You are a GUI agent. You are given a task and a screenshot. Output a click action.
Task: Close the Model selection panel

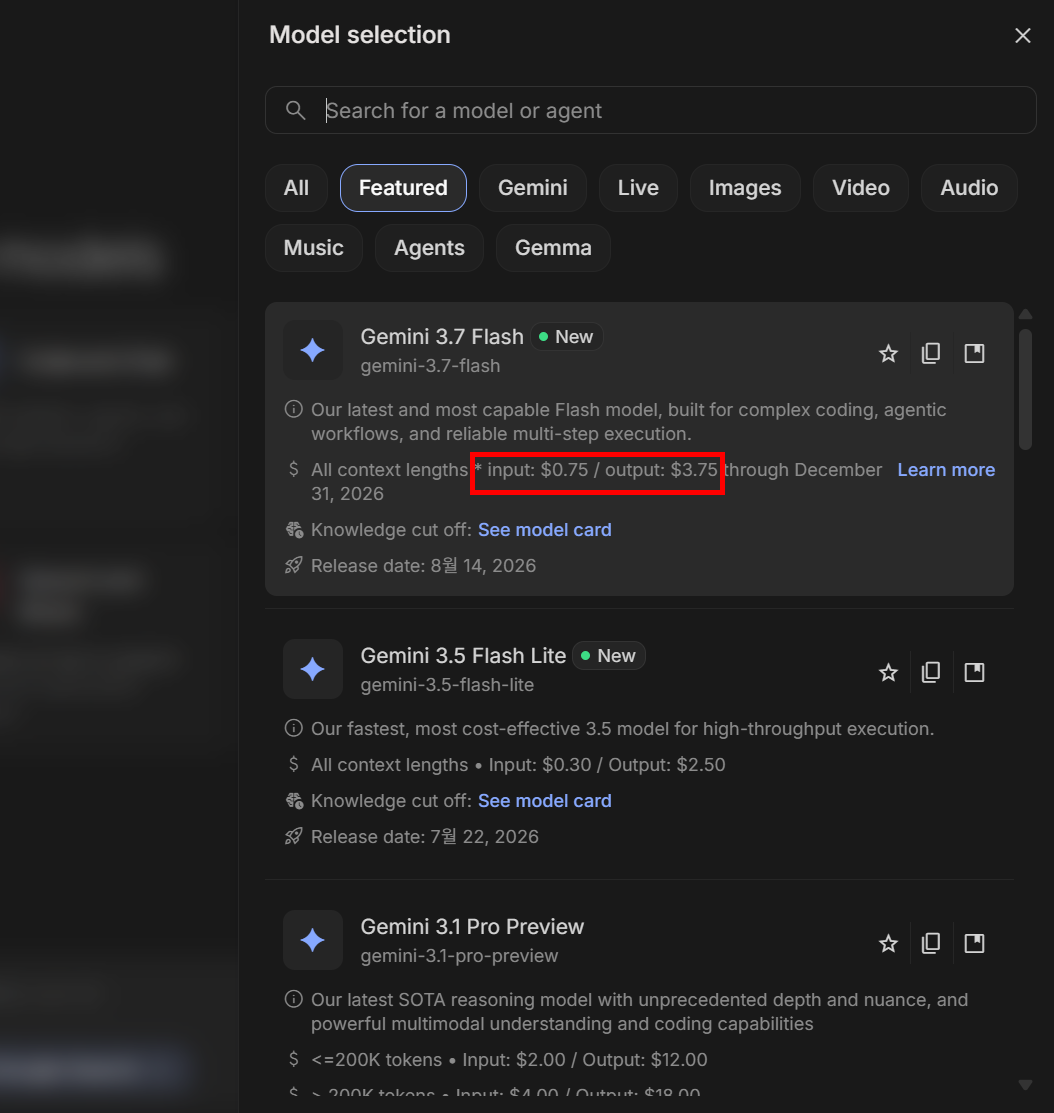[1023, 35]
